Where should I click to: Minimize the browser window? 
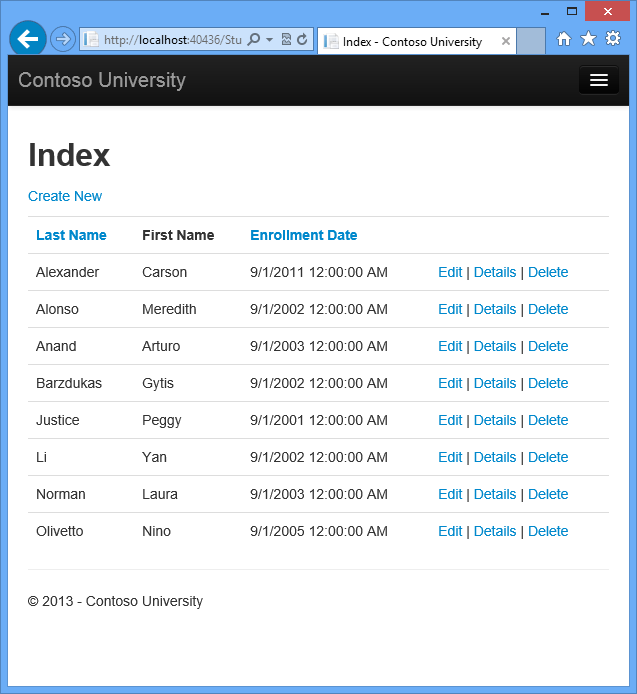pyautogui.click(x=545, y=13)
